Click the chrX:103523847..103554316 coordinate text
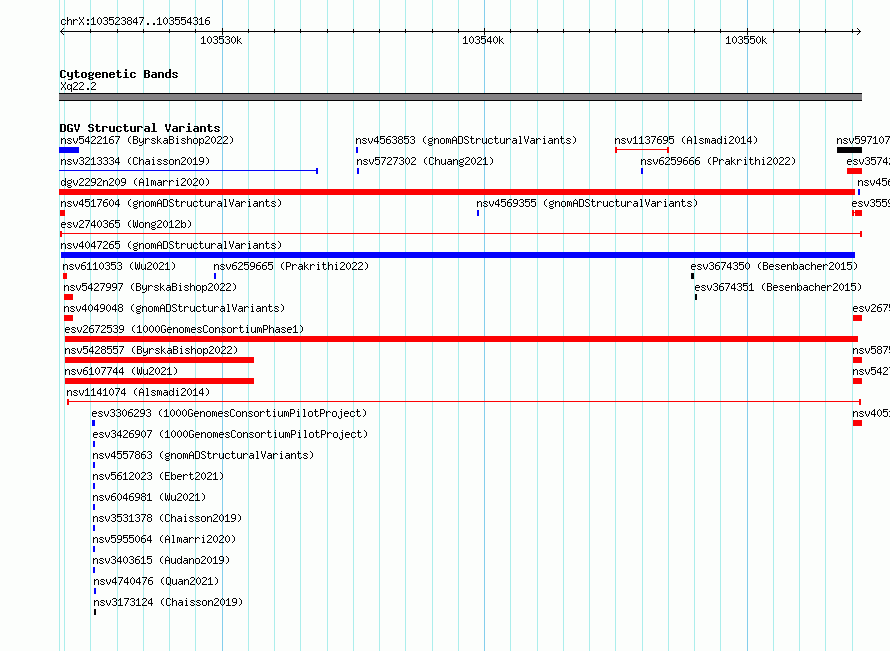This screenshot has width=890, height=651. [135, 21]
